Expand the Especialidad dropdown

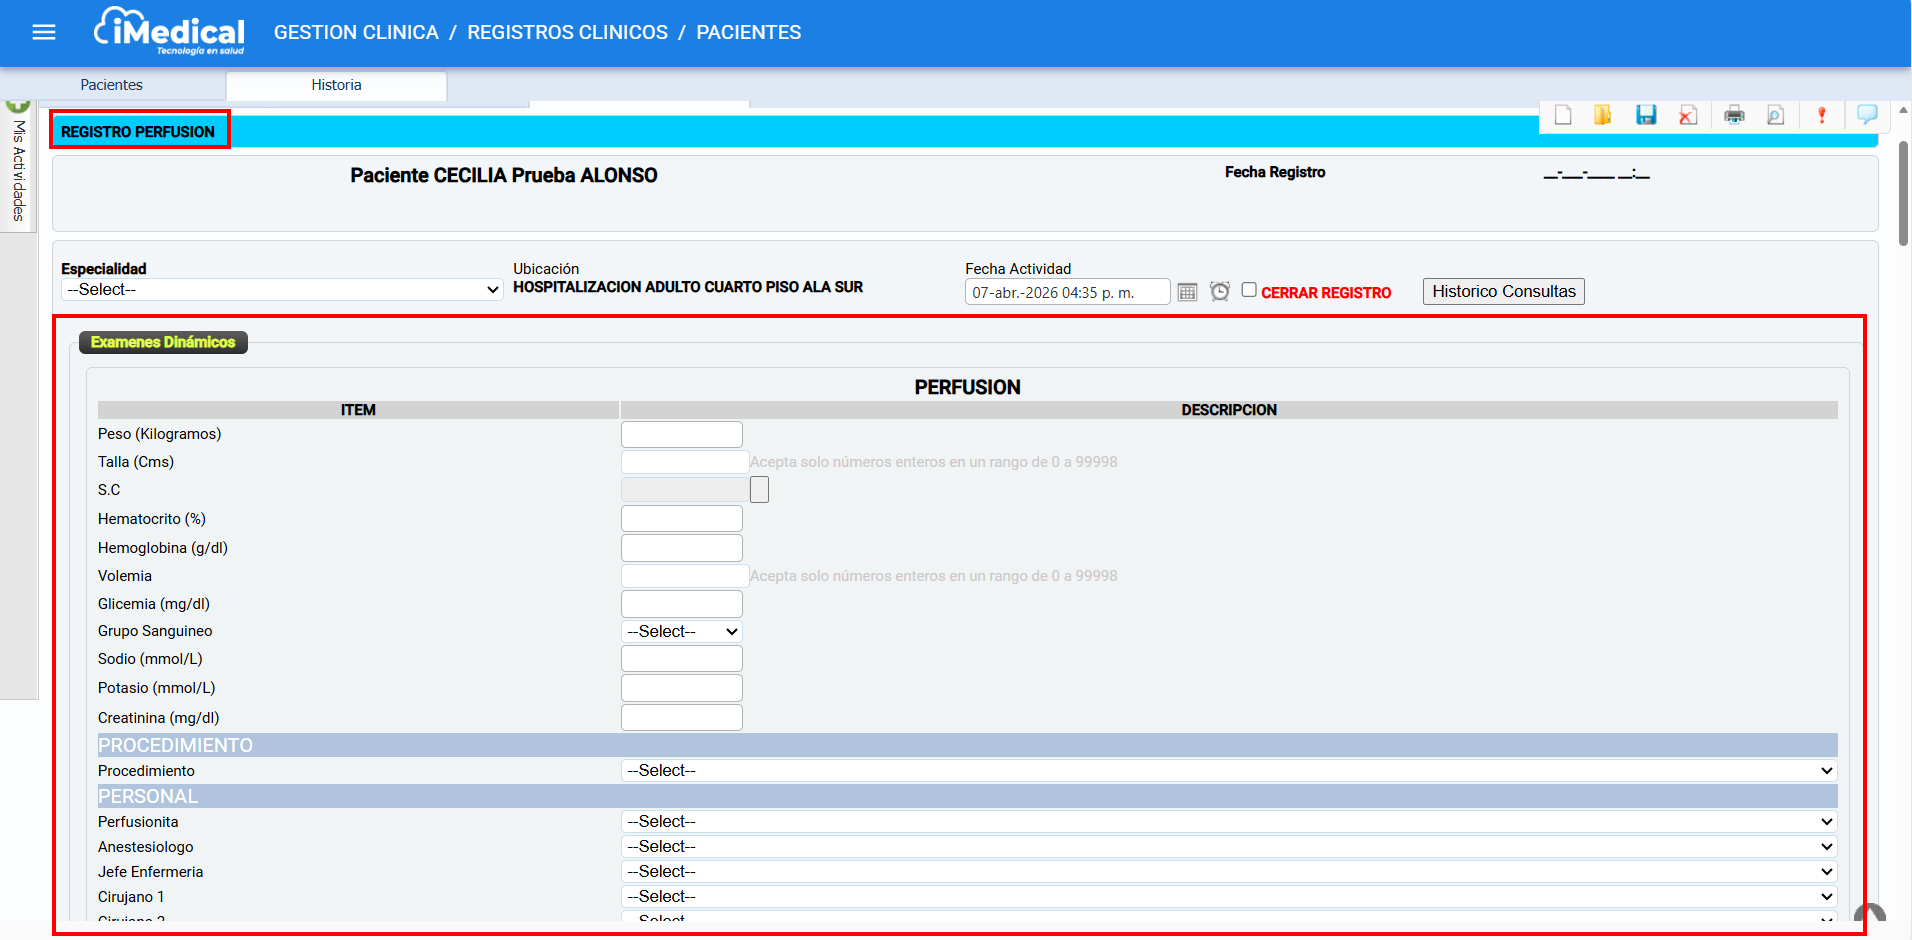coord(281,290)
